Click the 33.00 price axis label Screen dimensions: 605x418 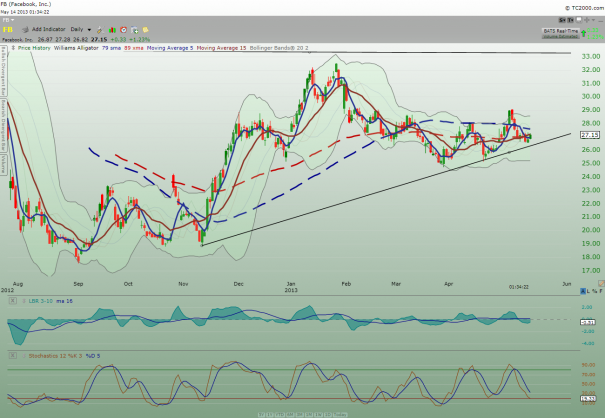(x=591, y=56)
